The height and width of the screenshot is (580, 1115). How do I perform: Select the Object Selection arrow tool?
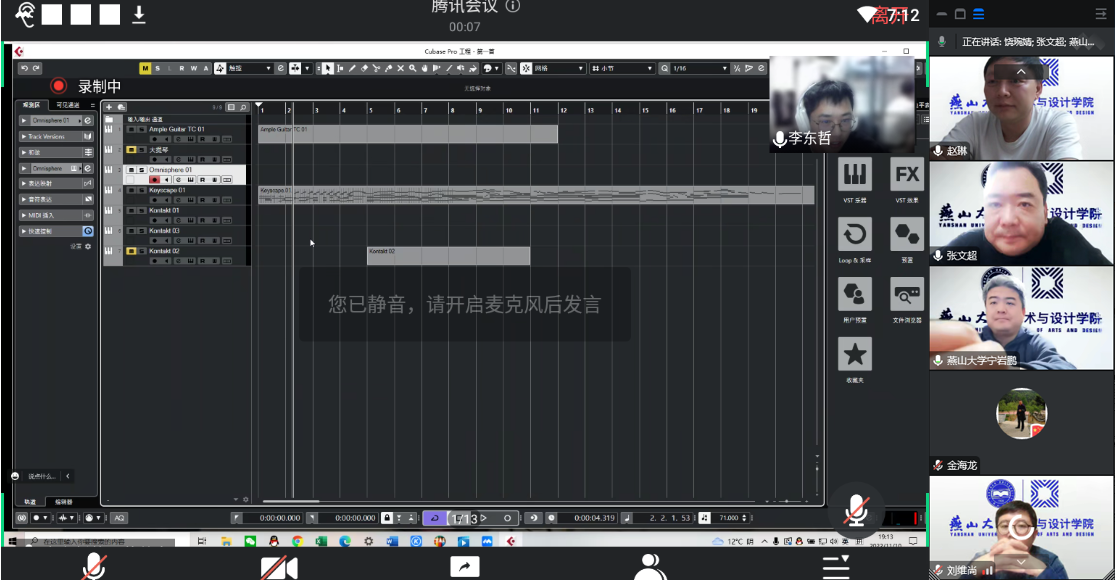tap(327, 68)
